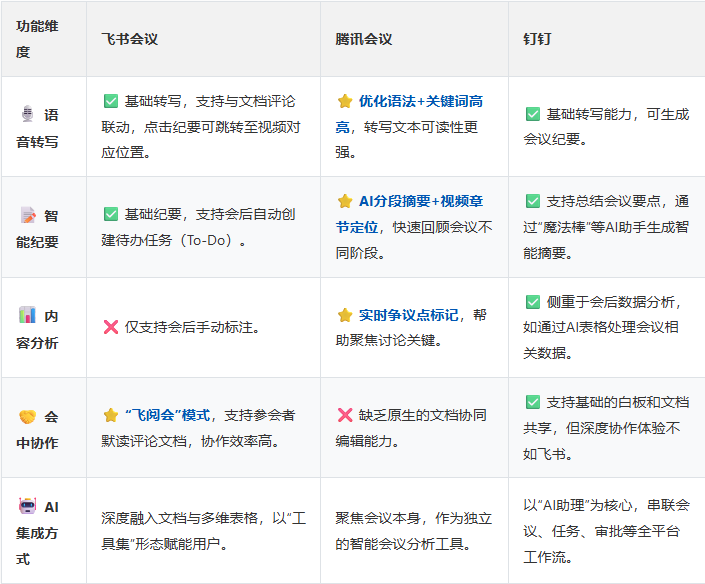Click the text 助聚焦讨论关键

coord(388,340)
